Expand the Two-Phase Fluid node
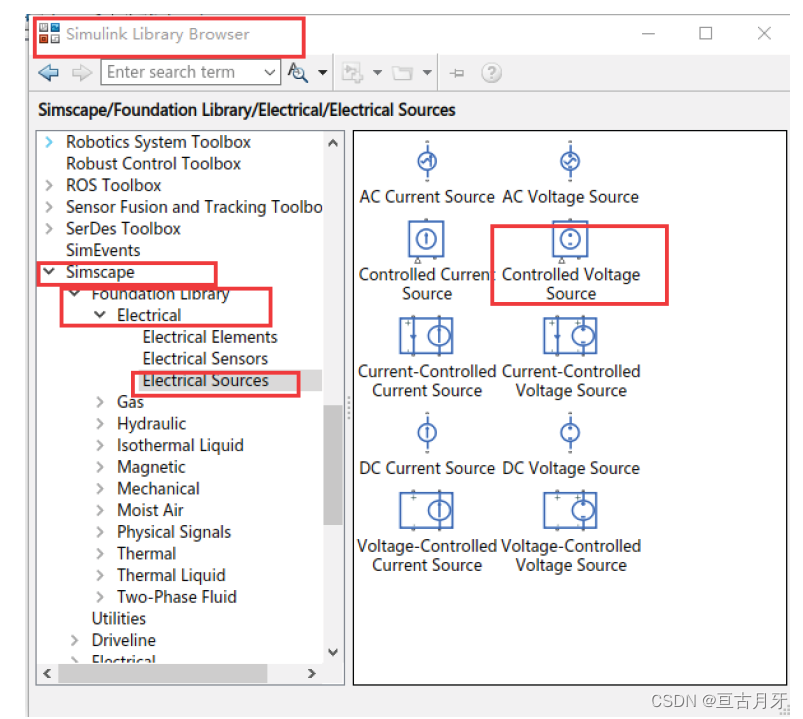Screen dimensions: 803x719 coord(100,597)
